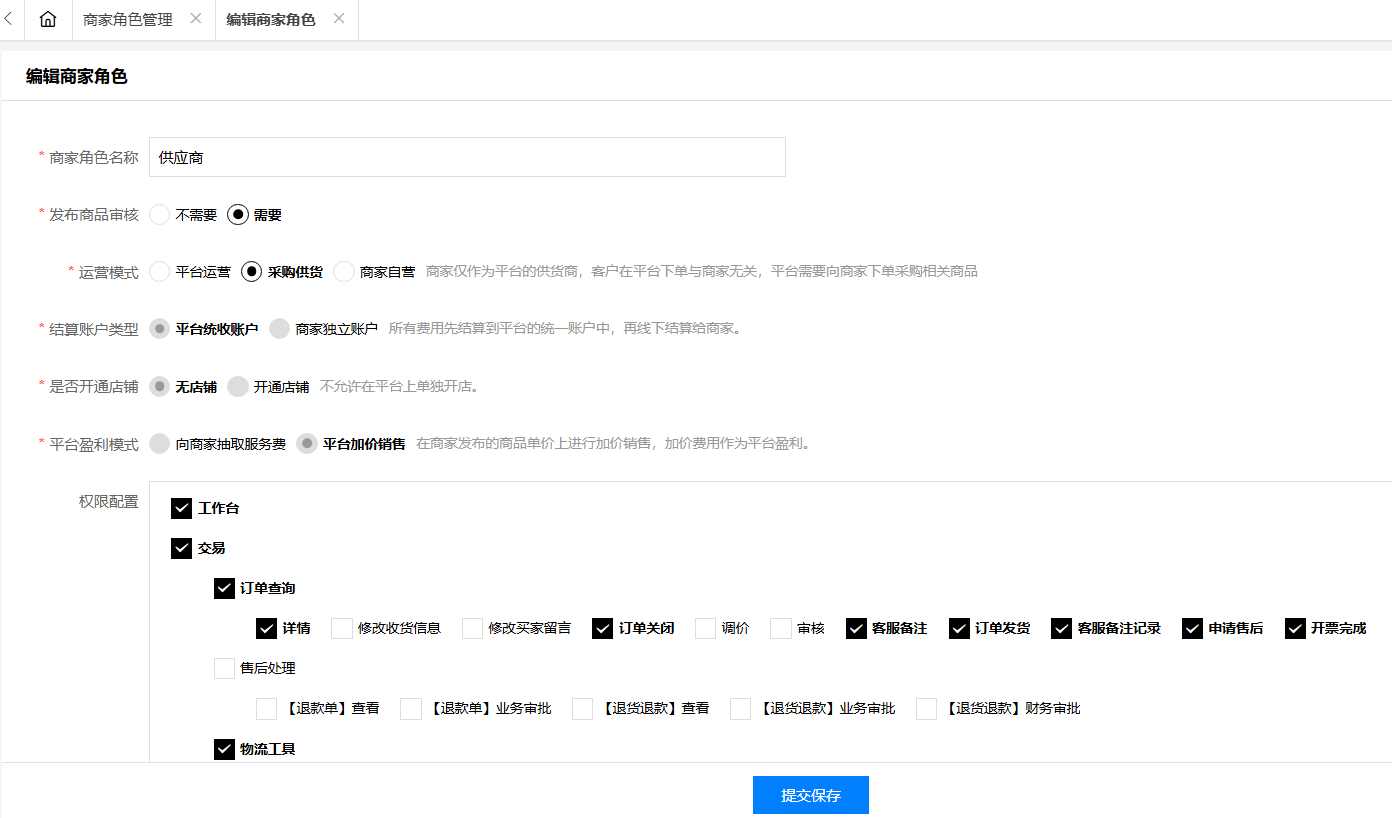Switch to the 商家角色管理 tab
Screen dimensions: 1392x818
(x=128, y=20)
